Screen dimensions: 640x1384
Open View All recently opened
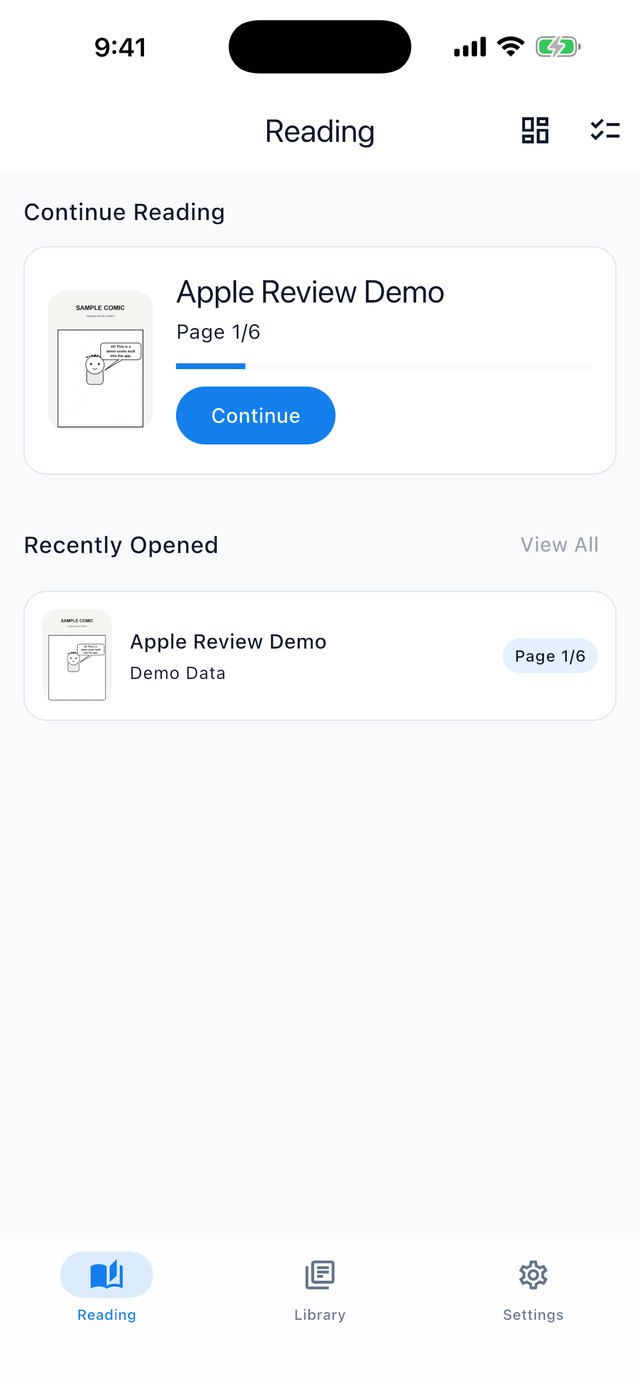point(560,545)
